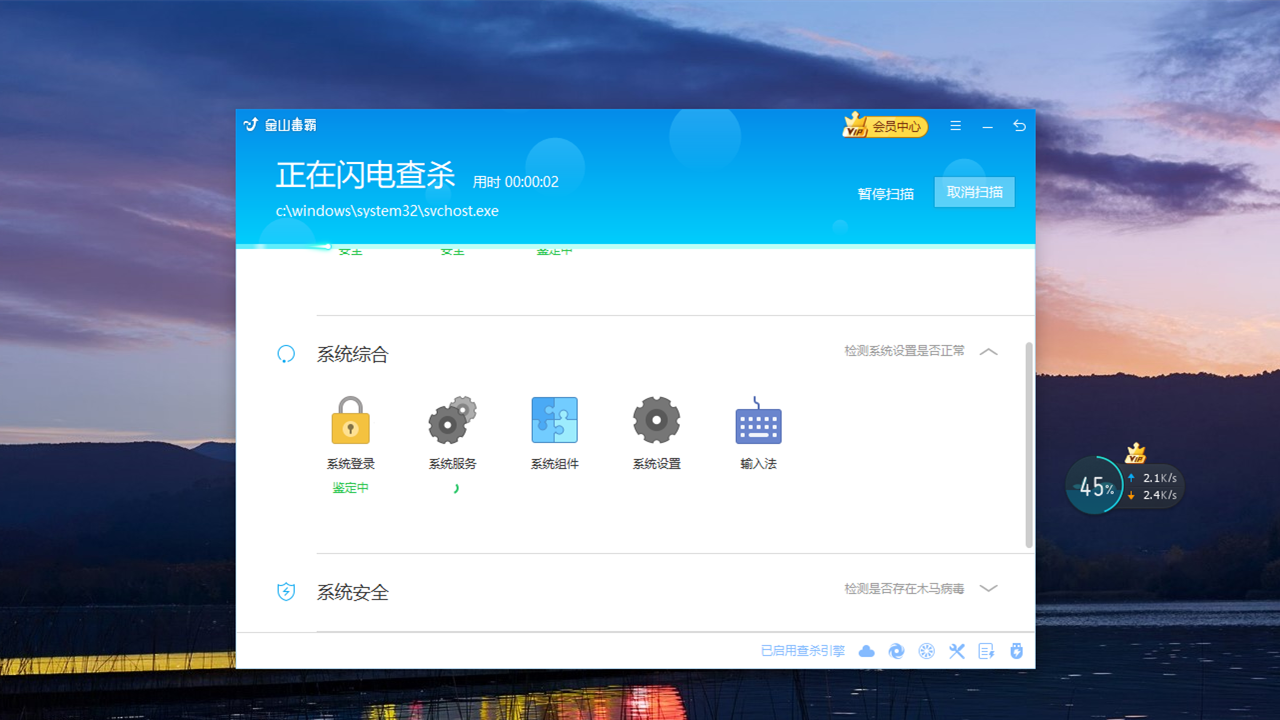The width and height of the screenshot is (1280, 720).
Task: Click the circular wheel engine icon in footer
Action: pos(927,651)
